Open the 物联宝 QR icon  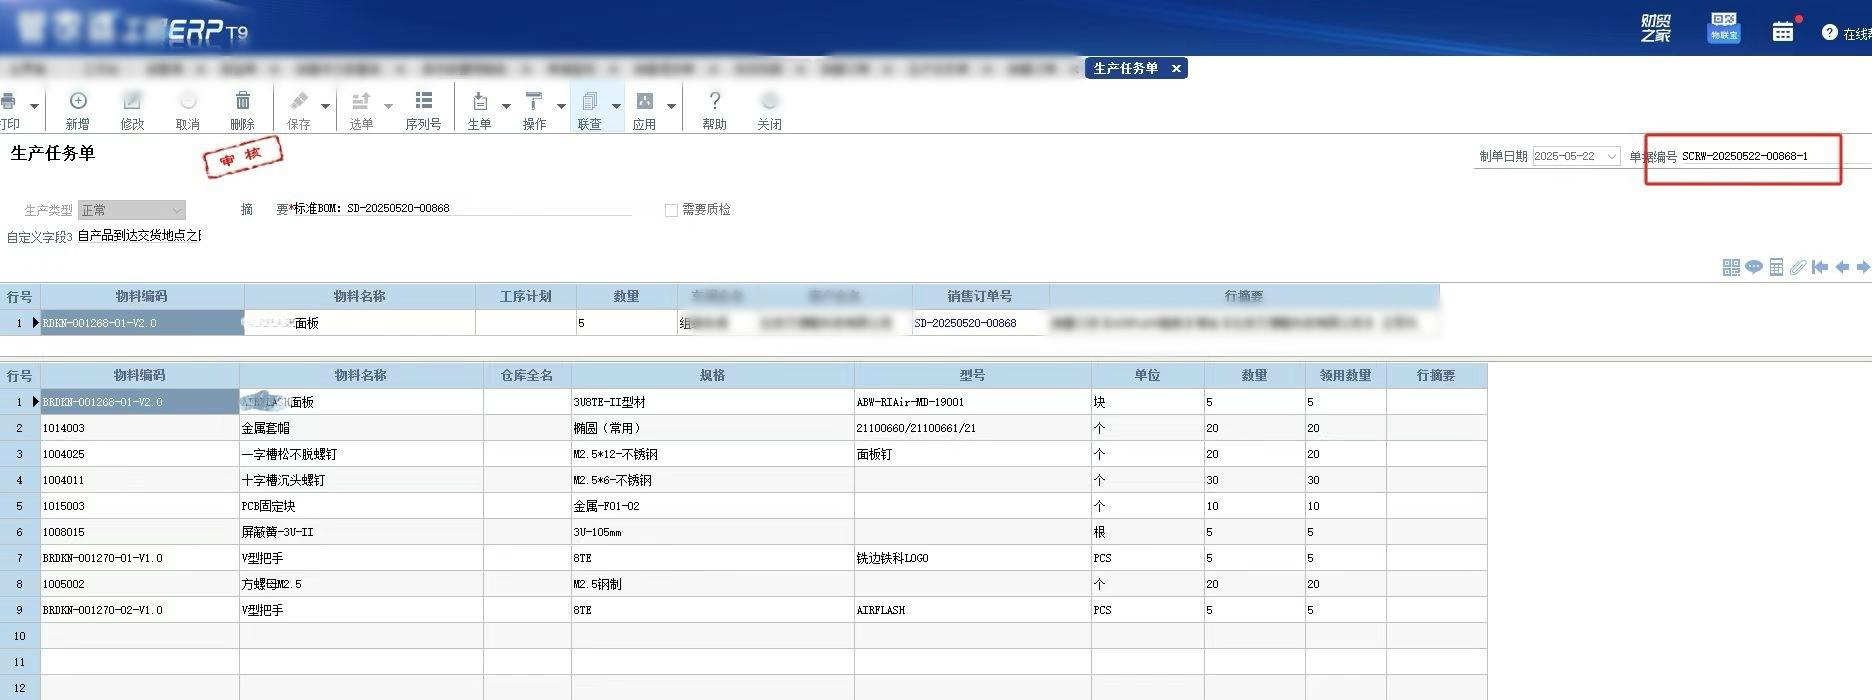(x=1723, y=27)
